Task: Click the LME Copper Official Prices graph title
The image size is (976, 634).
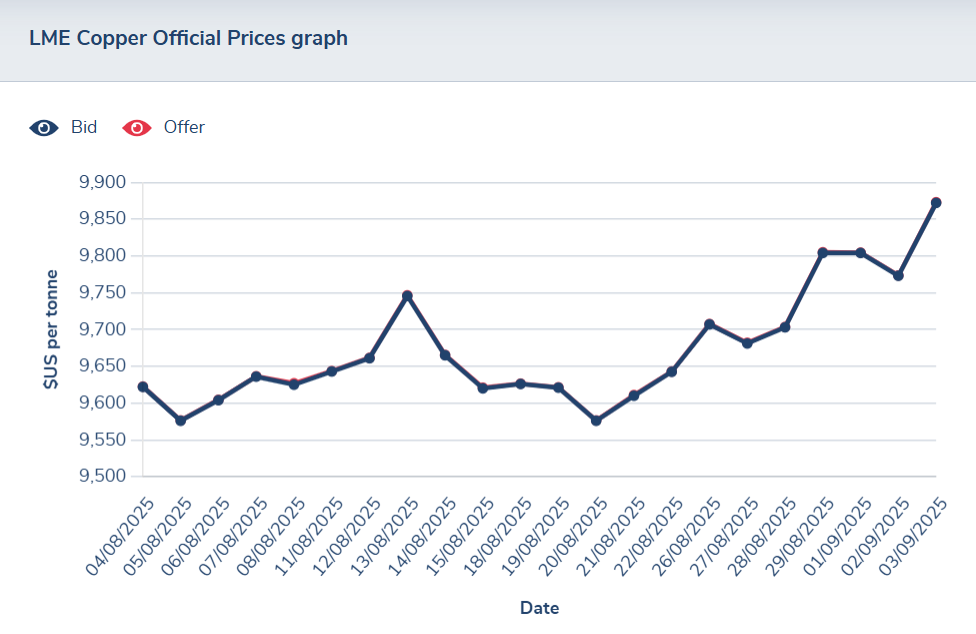Action: point(189,39)
